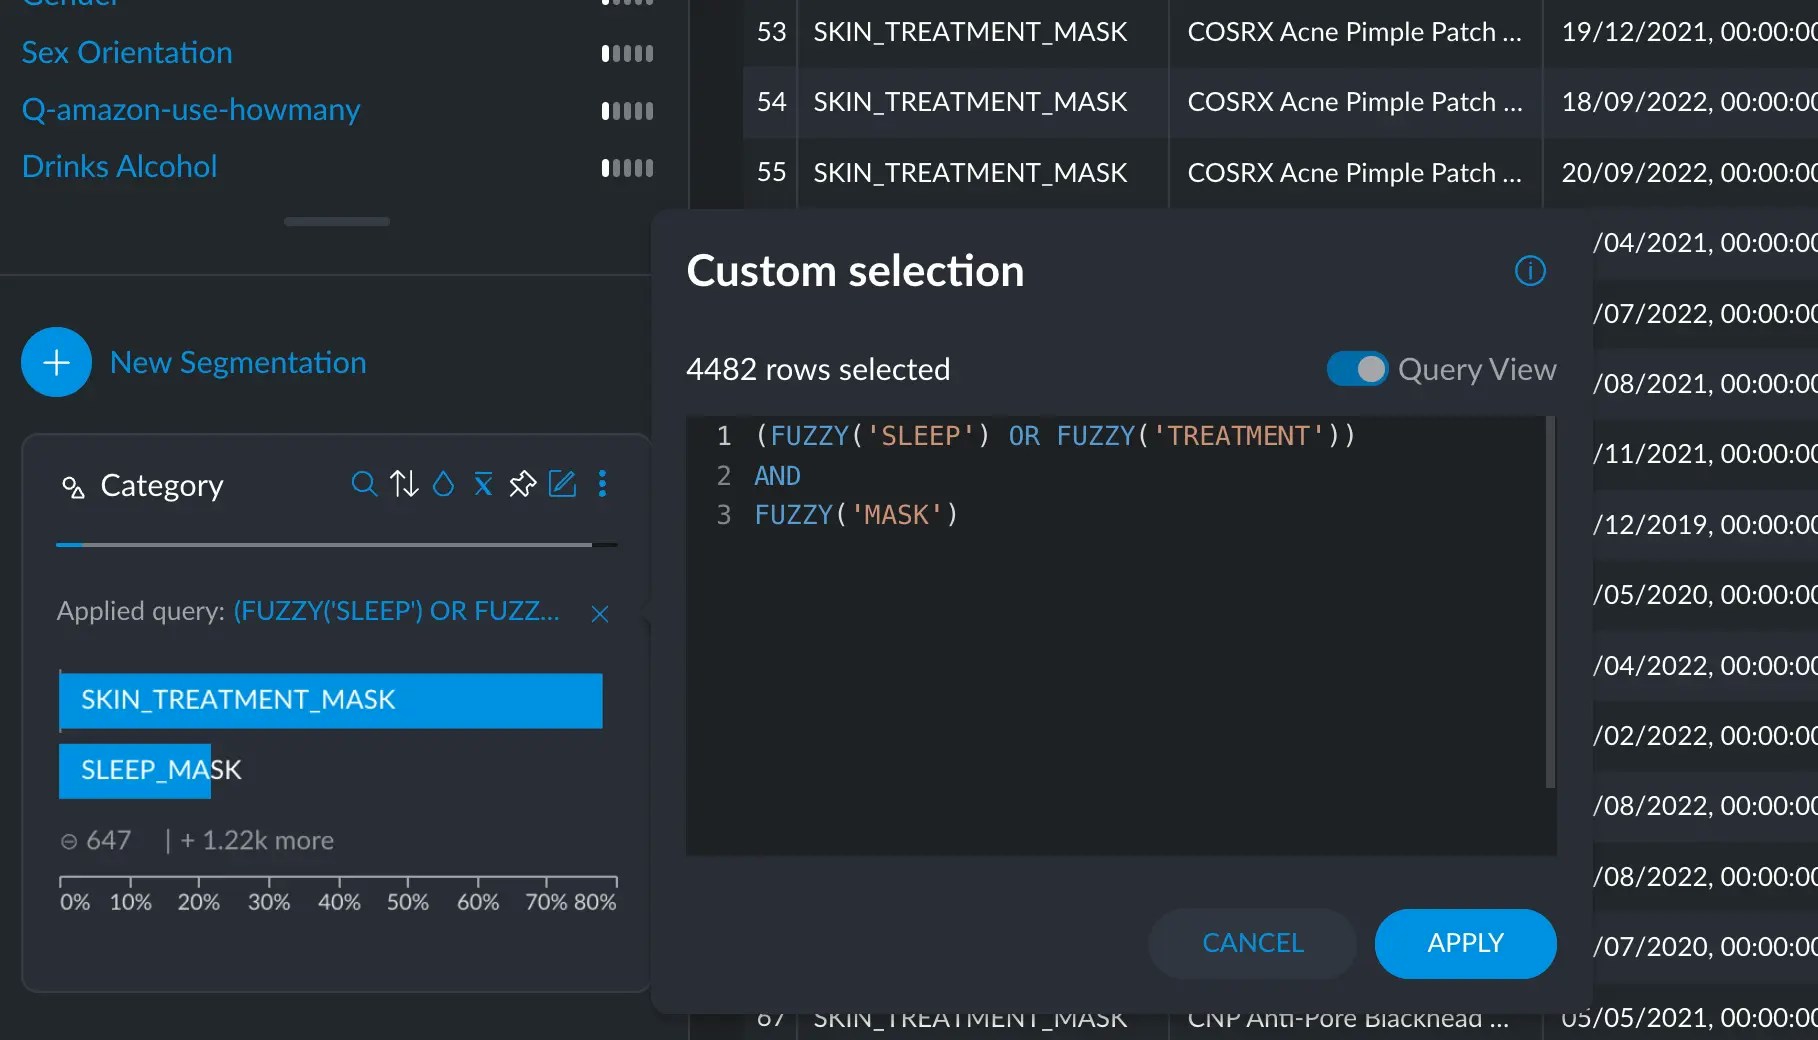This screenshot has height=1040, width=1818.
Task: Click the Category panel progress bar
Action: click(337, 545)
